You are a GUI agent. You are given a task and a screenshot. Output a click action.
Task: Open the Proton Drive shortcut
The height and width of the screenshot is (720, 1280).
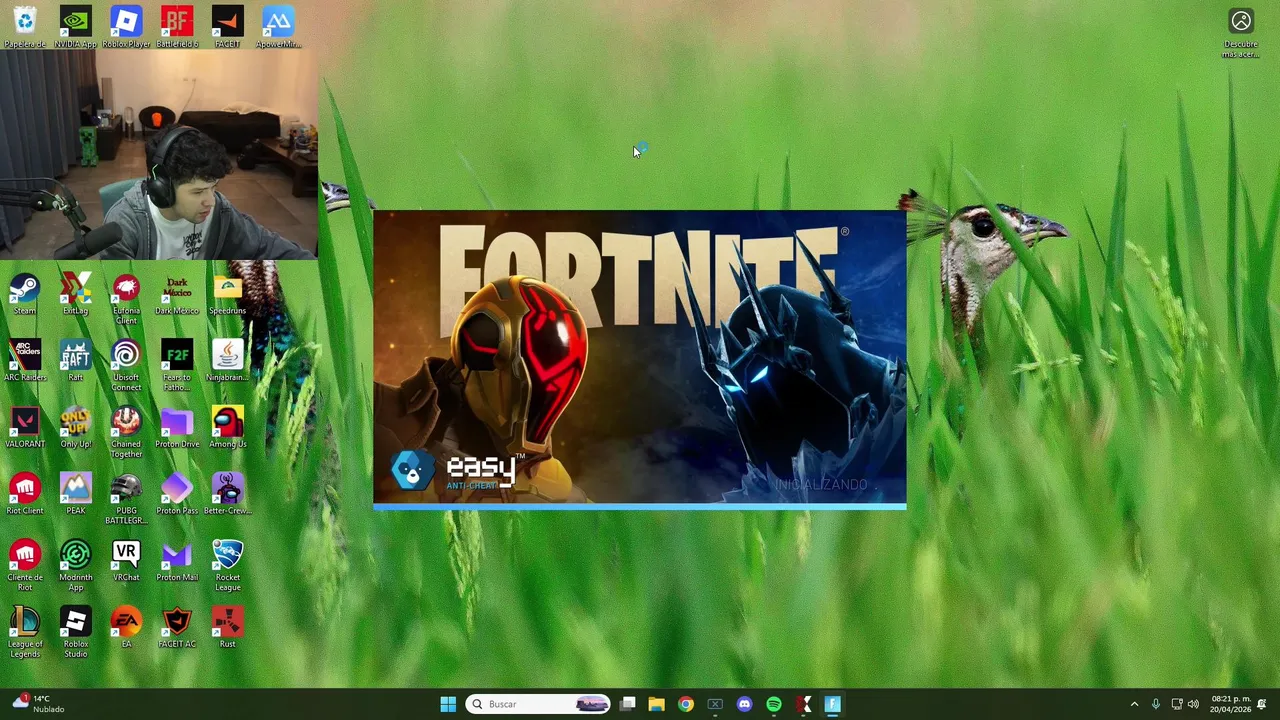click(177, 428)
